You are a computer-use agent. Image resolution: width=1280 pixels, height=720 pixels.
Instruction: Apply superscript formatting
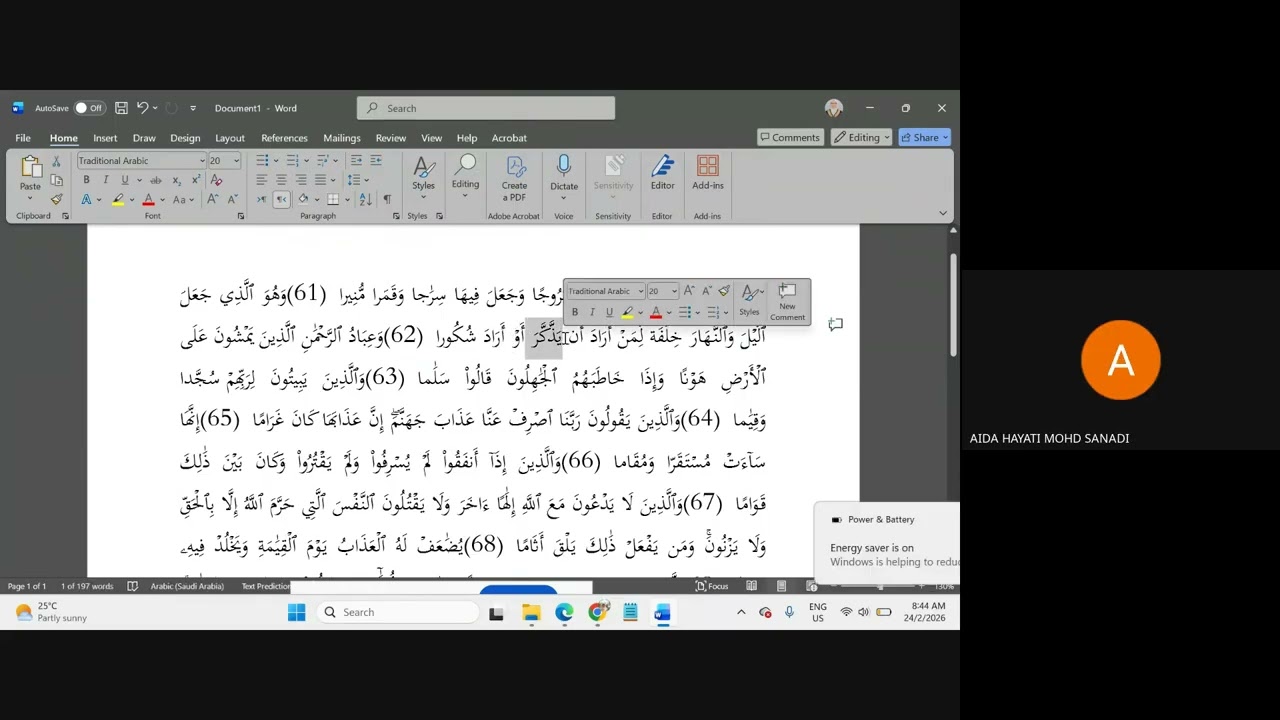[195, 180]
